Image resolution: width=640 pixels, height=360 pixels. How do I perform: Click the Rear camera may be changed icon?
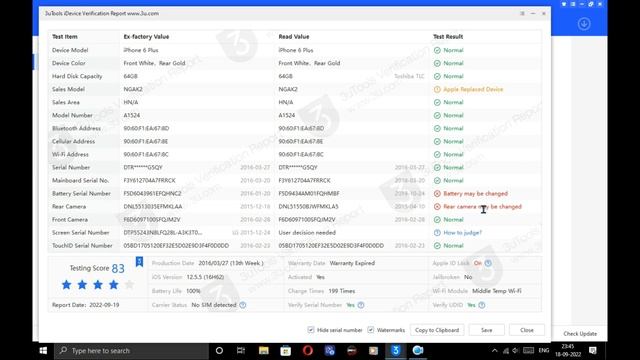(437, 207)
